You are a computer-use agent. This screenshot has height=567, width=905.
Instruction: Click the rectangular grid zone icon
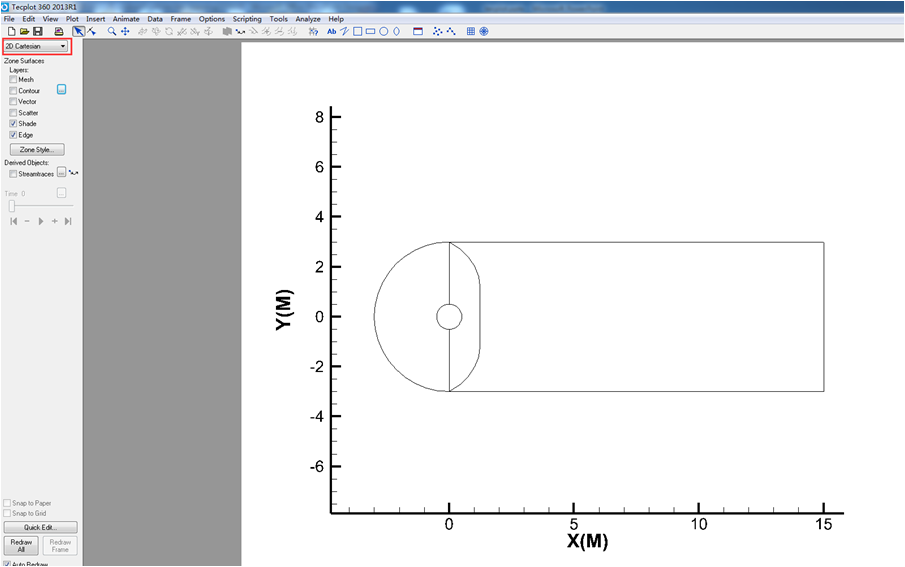click(x=471, y=31)
